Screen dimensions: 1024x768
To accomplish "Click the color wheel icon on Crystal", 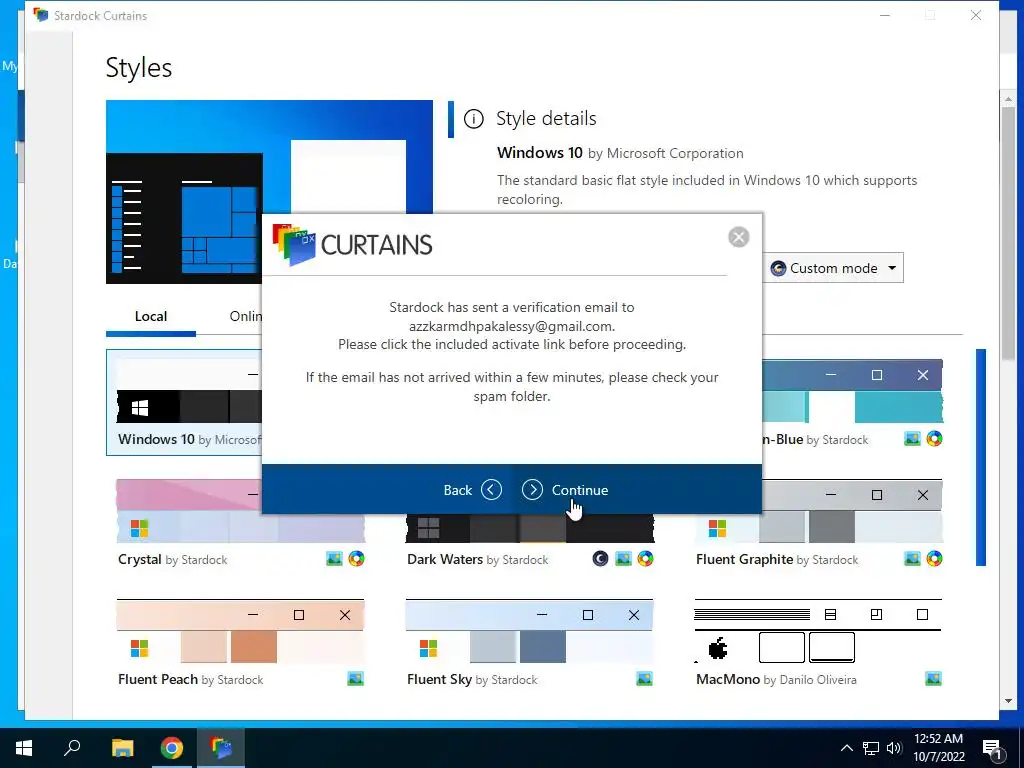I will pyautogui.click(x=357, y=559).
